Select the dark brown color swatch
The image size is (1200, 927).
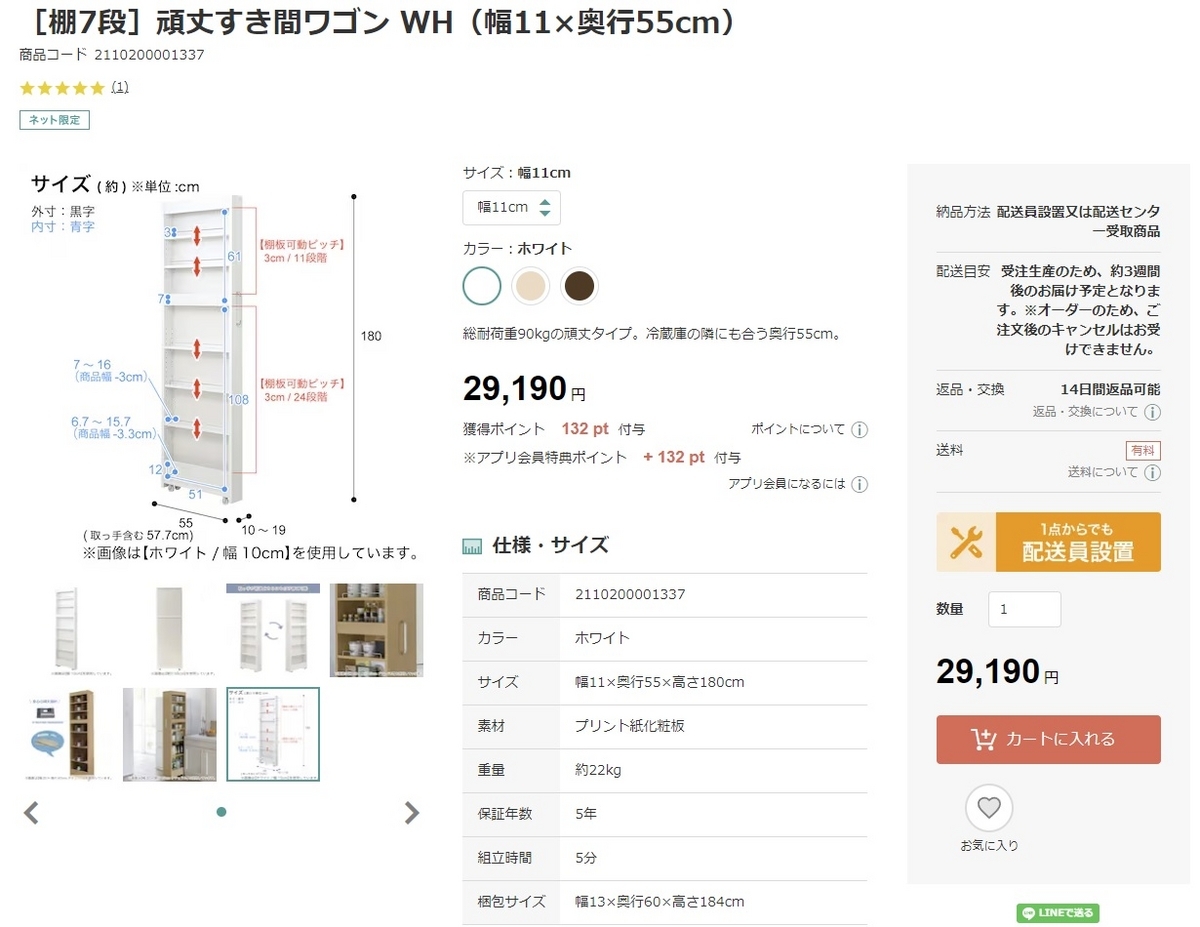click(579, 286)
